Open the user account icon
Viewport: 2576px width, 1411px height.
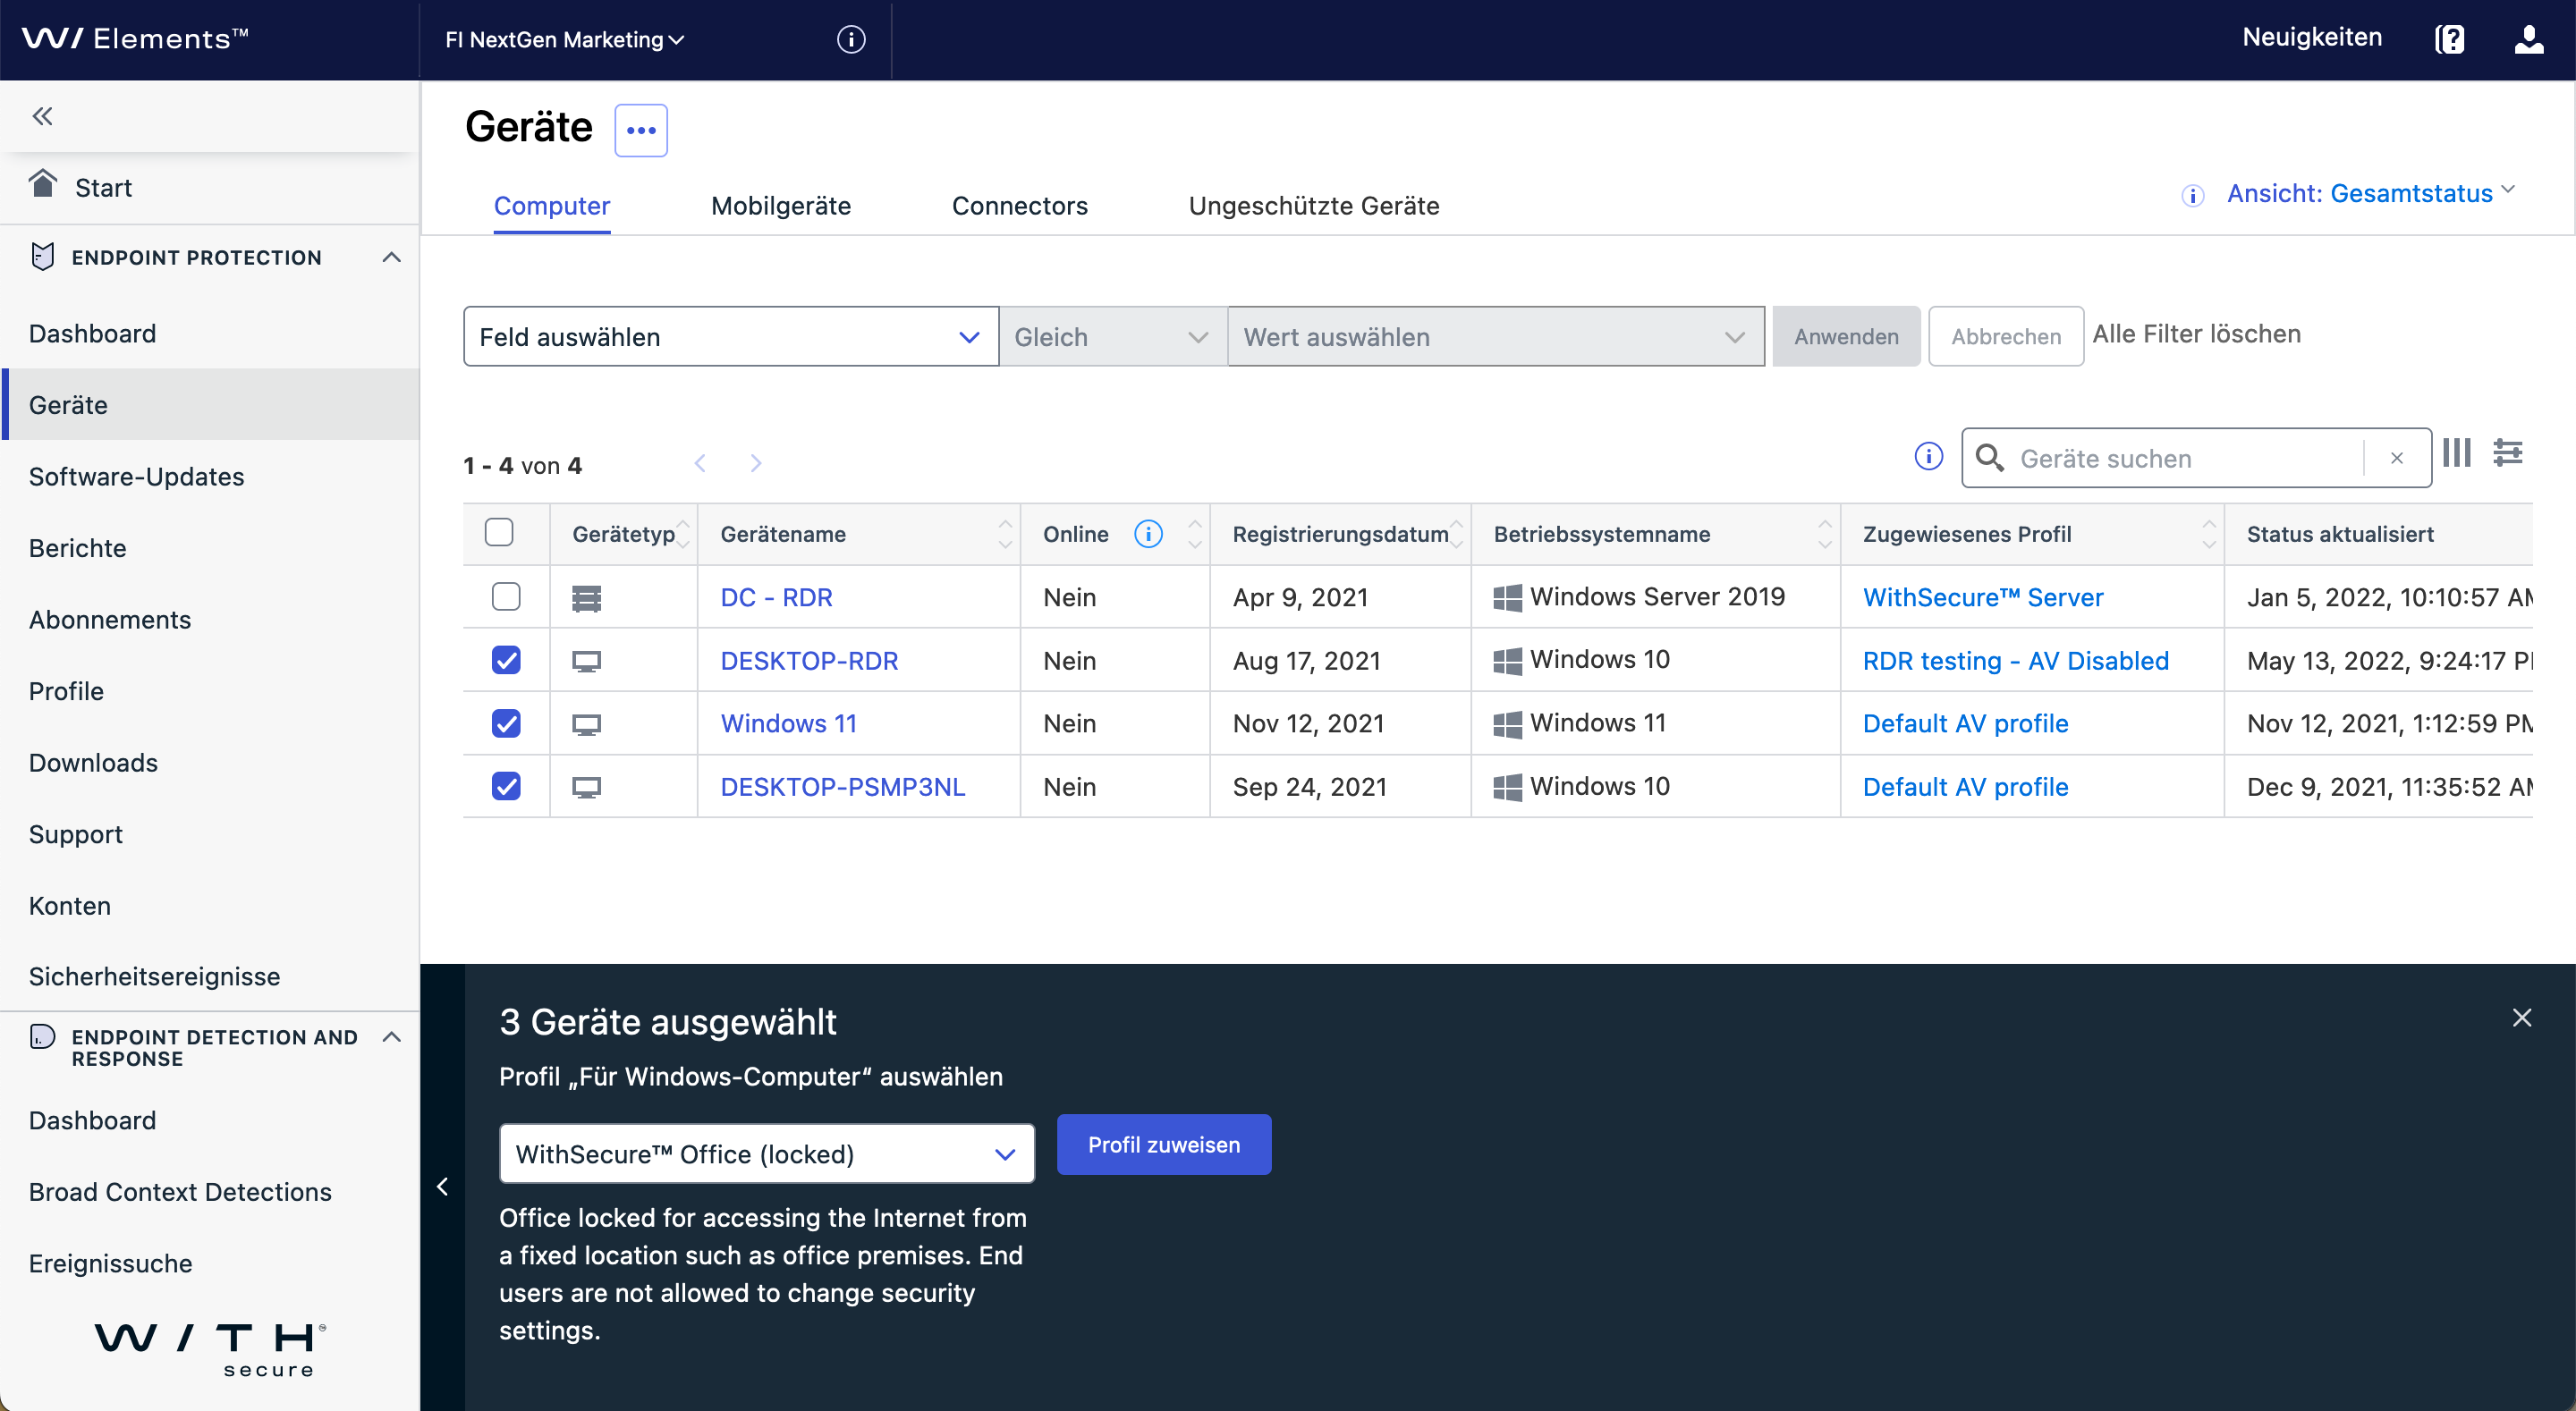(2528, 40)
